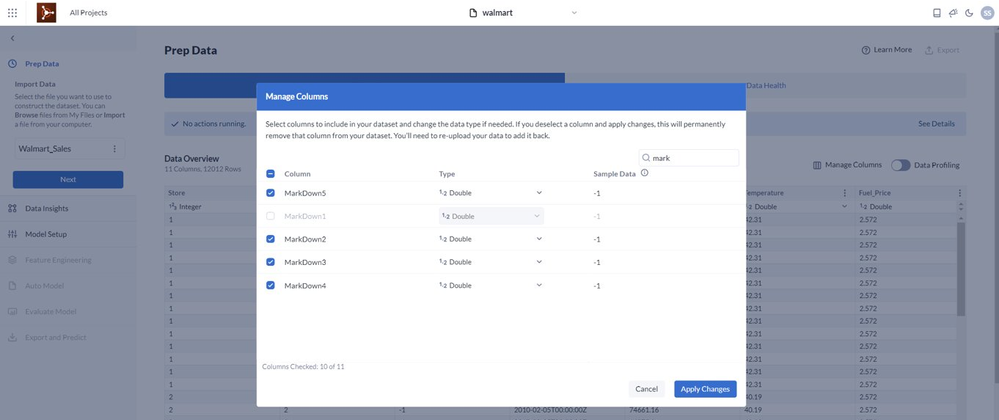Image resolution: width=999 pixels, height=420 pixels.
Task: Switch to the Data Health tab
Action: tap(766, 85)
